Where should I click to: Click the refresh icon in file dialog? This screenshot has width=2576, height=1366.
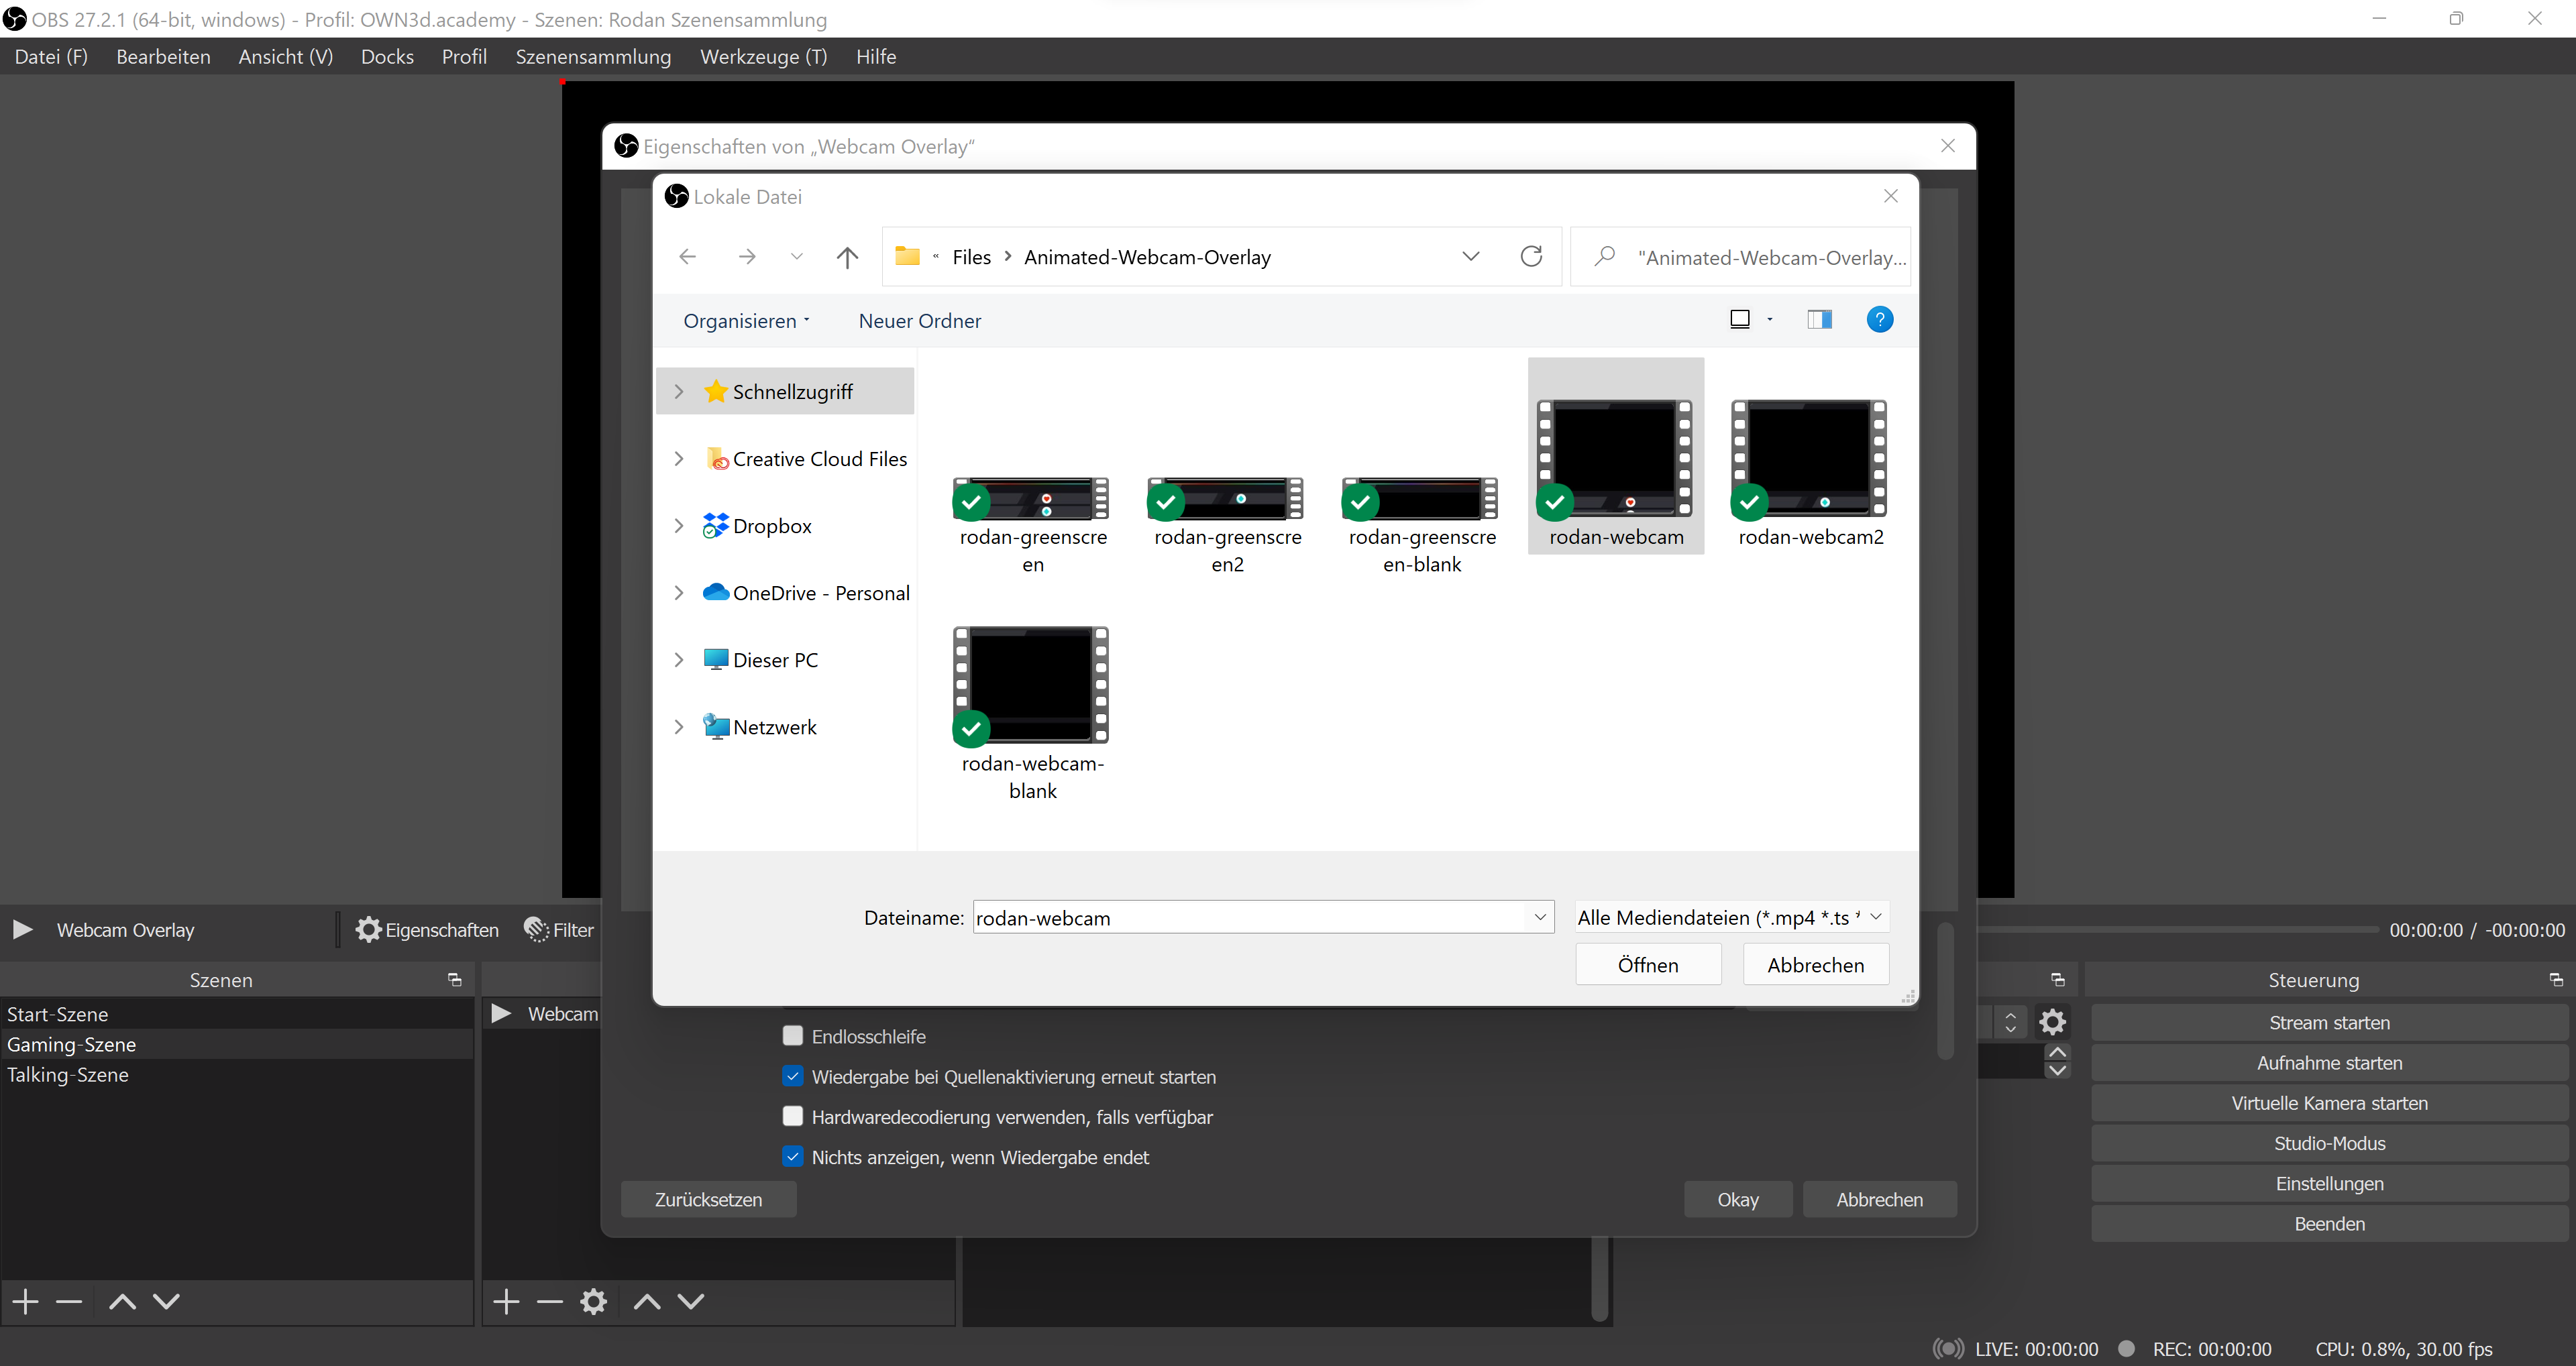(1531, 257)
